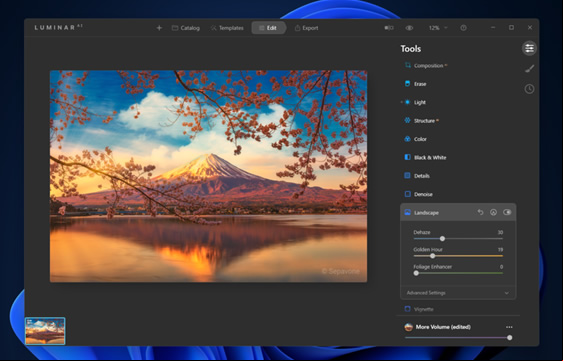Image resolution: width=563 pixels, height=361 pixels.
Task: Select the brush local-masking icon
Action: pyautogui.click(x=529, y=68)
